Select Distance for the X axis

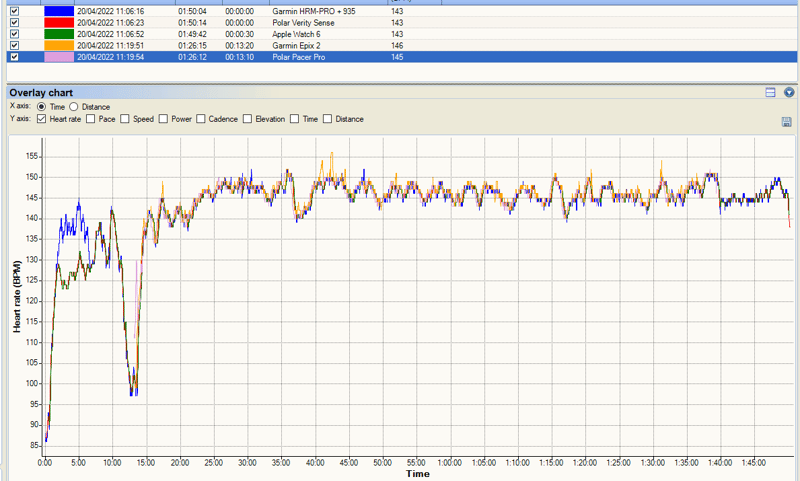coord(73,107)
